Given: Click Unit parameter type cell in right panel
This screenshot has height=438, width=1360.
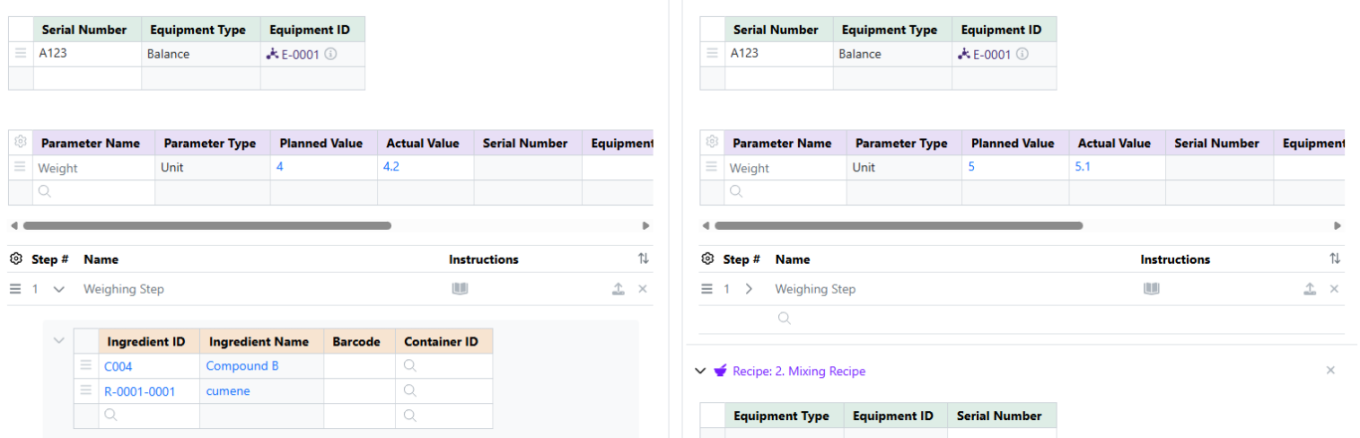Looking at the screenshot, I should pyautogui.click(x=904, y=168).
